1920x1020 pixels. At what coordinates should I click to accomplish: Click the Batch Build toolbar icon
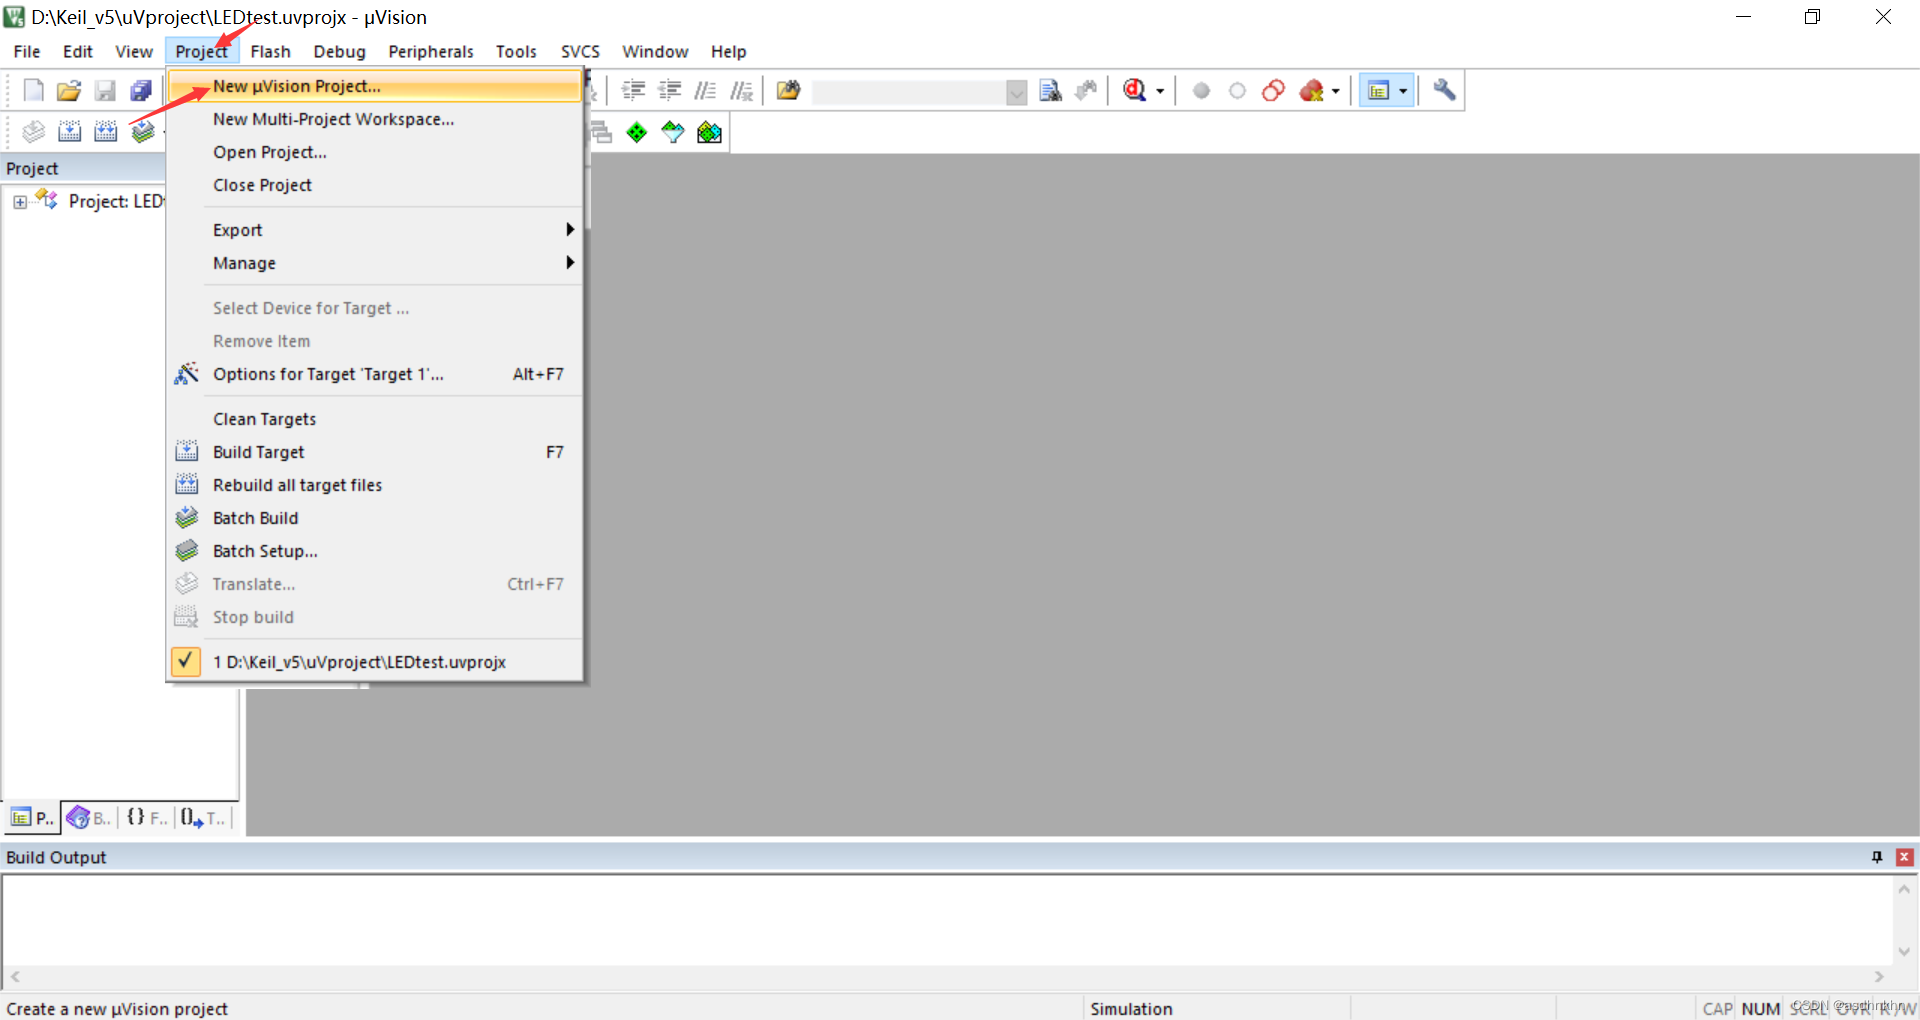(143, 132)
